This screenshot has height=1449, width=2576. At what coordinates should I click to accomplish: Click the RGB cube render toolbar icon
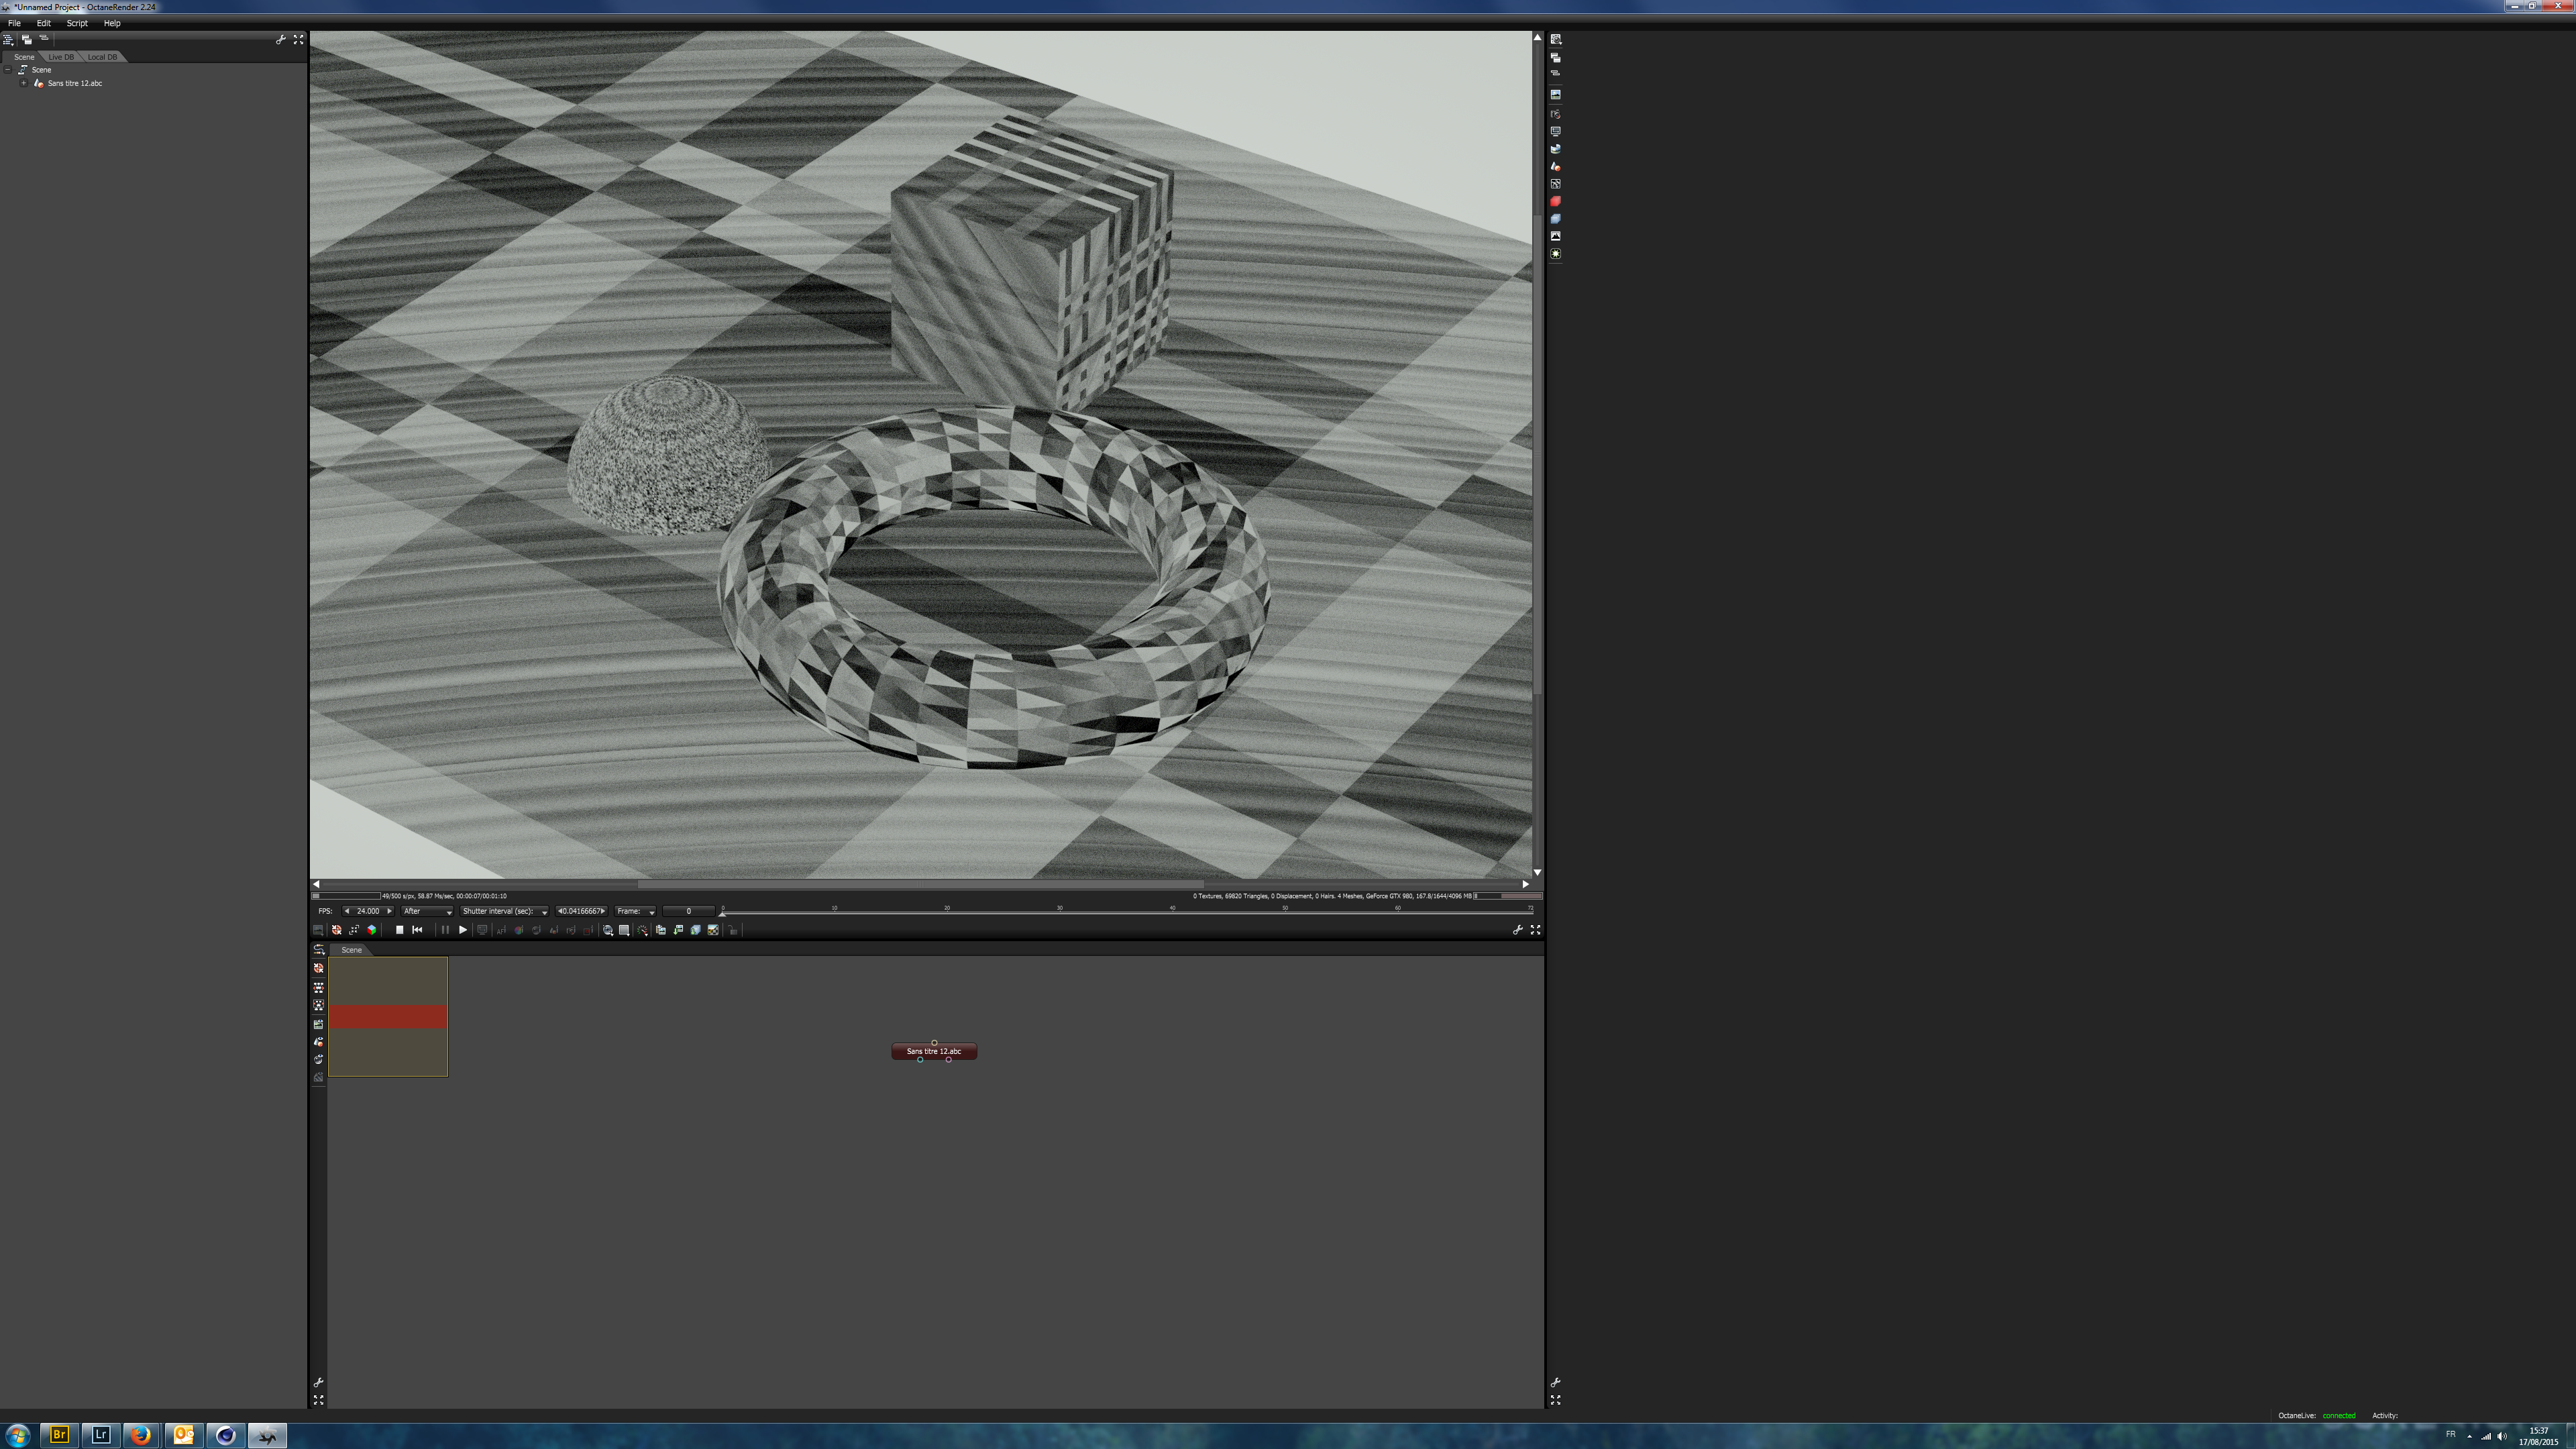point(371,930)
